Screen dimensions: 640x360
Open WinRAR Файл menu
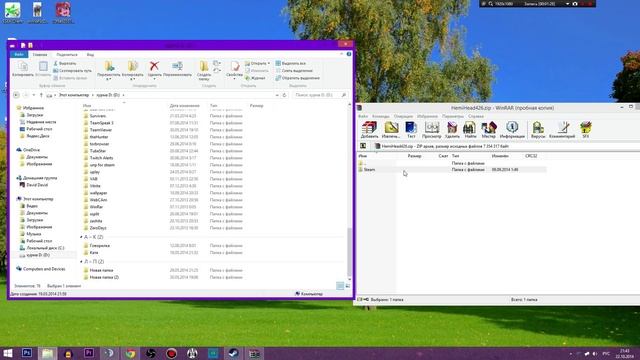tap(363, 116)
